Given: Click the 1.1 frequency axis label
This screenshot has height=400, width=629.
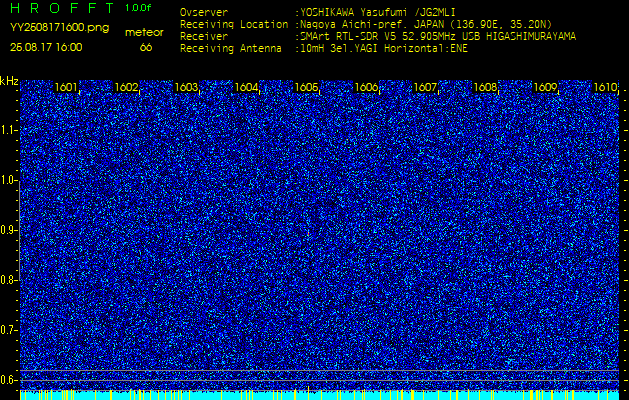Looking at the screenshot, I should point(8,130).
